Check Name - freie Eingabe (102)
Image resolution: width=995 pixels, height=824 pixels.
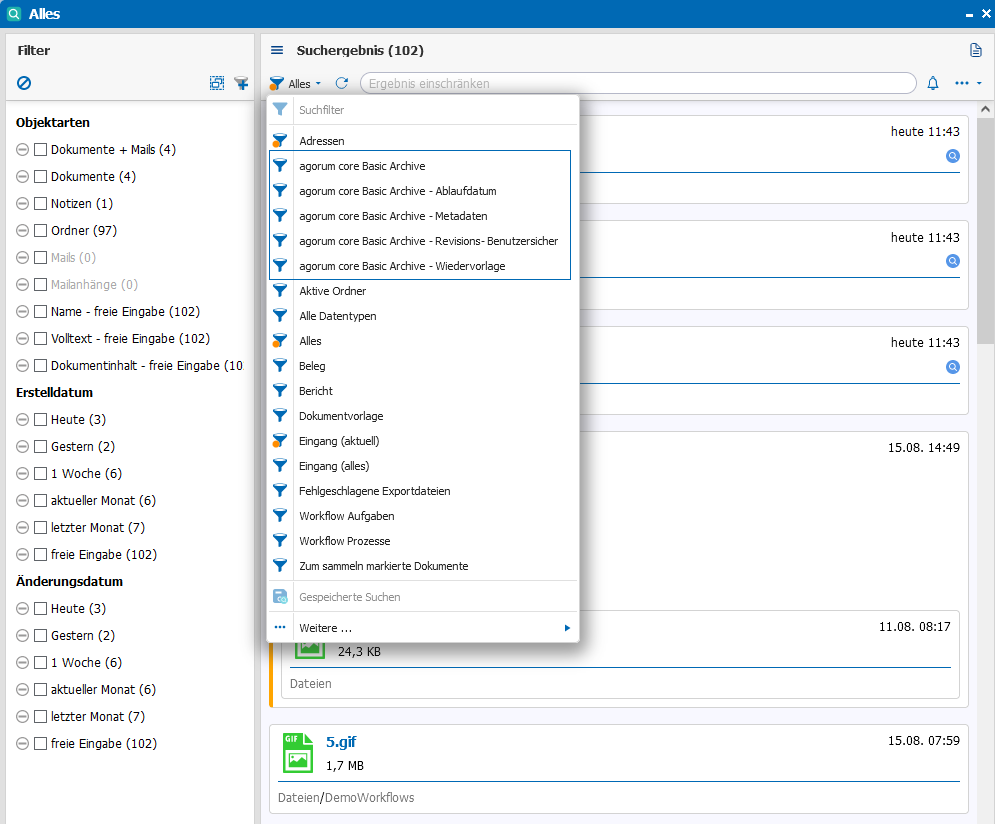pyautogui.click(x=40, y=311)
